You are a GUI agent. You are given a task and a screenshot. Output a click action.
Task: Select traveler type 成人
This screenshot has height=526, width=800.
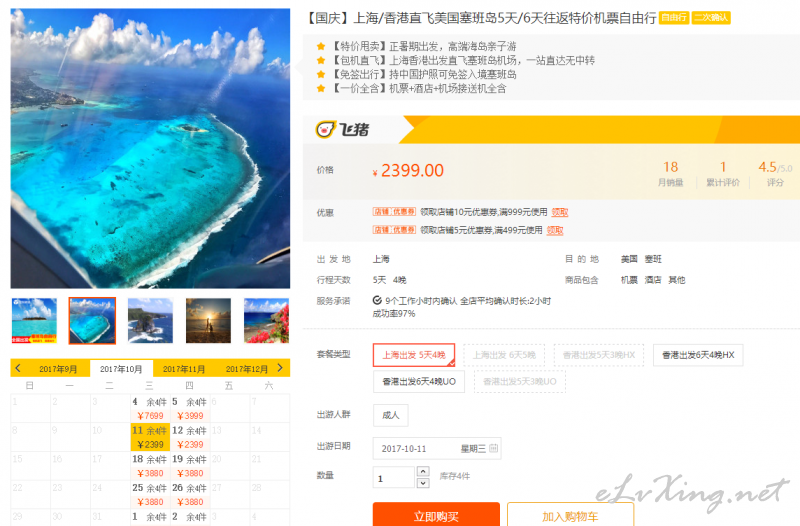pos(391,415)
